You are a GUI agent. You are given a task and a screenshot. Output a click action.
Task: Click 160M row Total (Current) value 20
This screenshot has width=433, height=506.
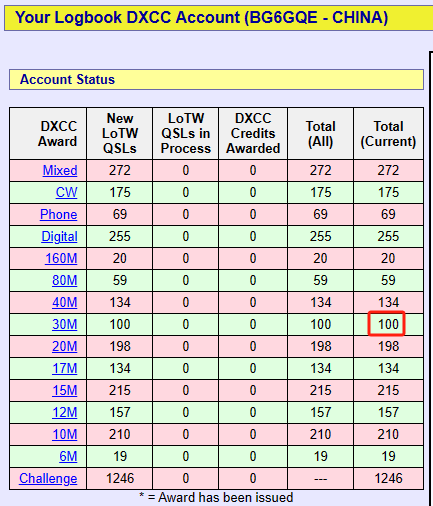(388, 258)
